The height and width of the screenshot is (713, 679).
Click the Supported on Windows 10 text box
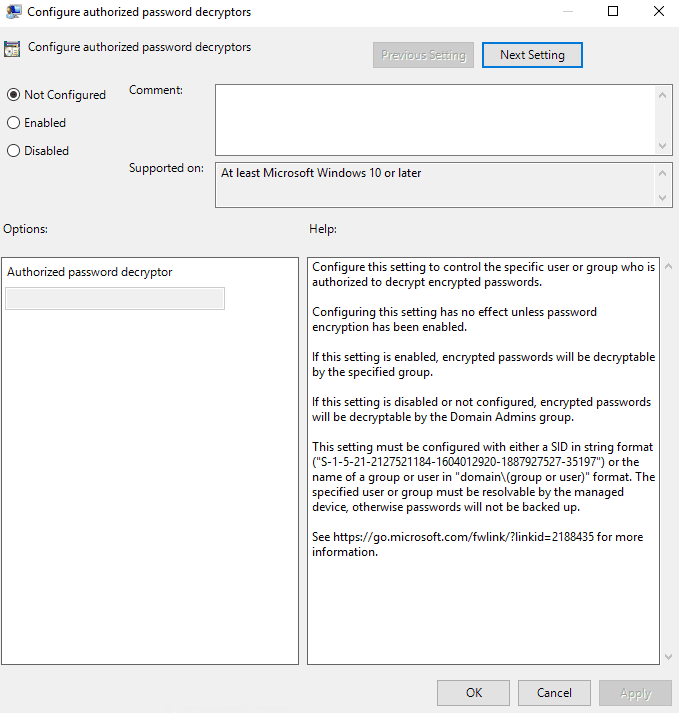435,185
